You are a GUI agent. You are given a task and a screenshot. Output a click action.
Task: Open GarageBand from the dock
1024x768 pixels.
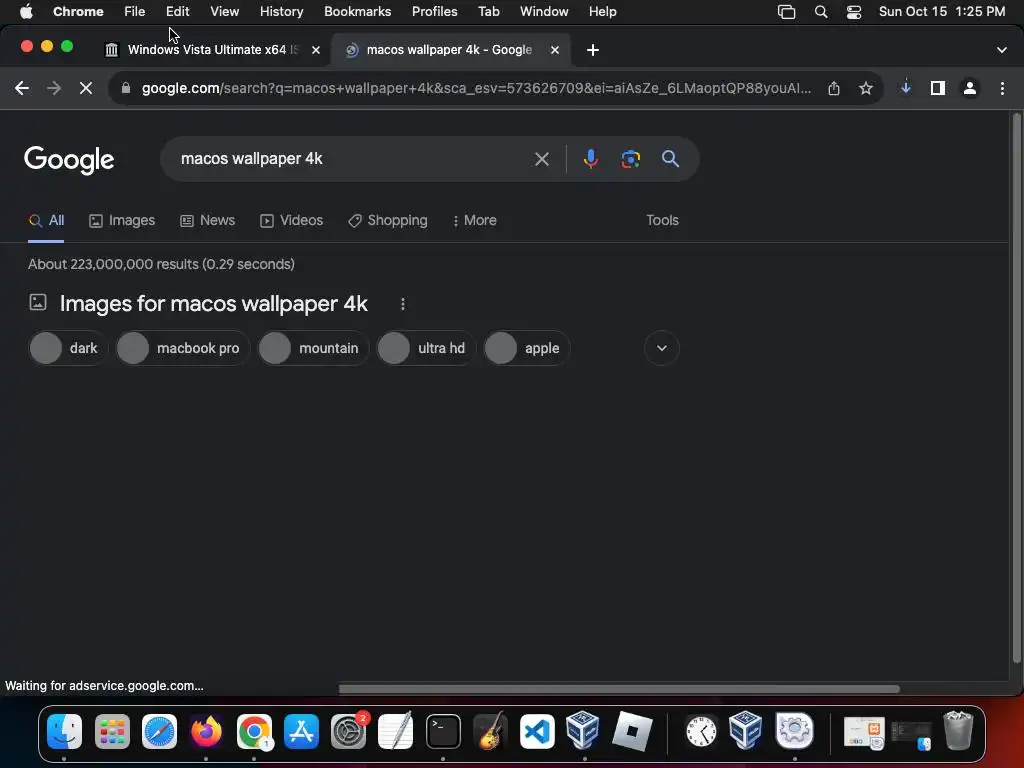pyautogui.click(x=490, y=731)
